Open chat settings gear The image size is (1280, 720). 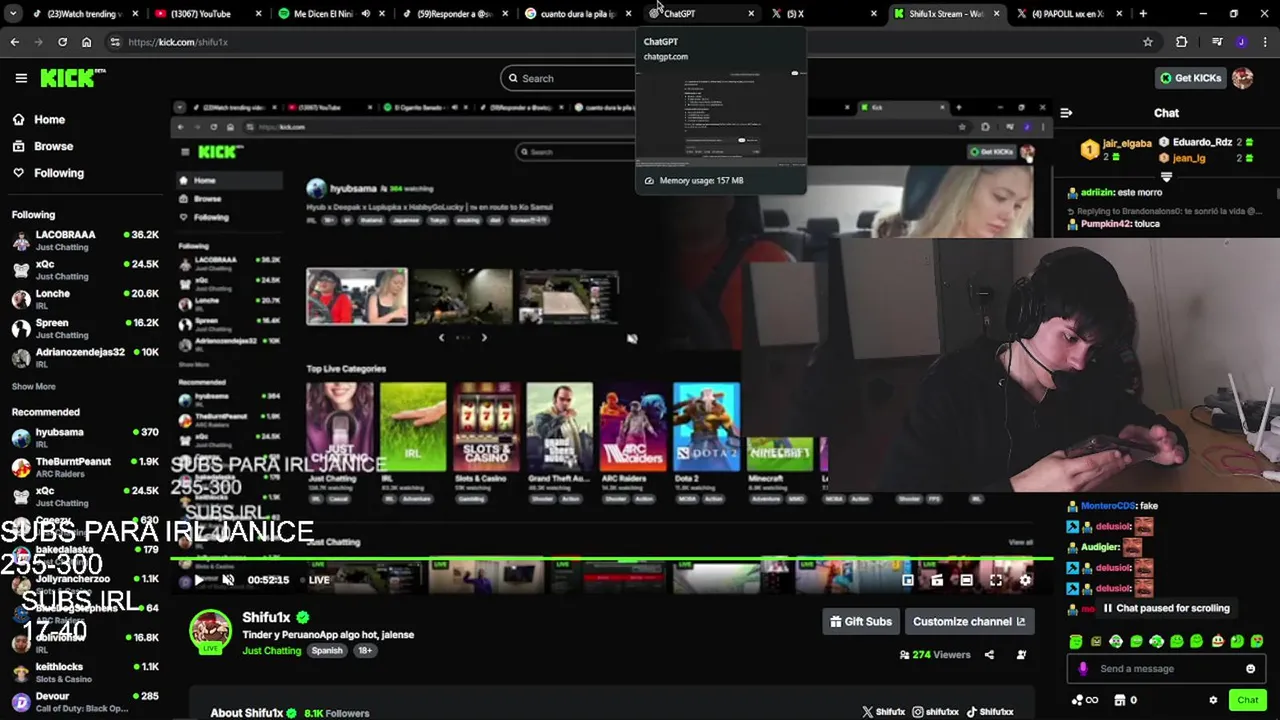(x=1213, y=700)
